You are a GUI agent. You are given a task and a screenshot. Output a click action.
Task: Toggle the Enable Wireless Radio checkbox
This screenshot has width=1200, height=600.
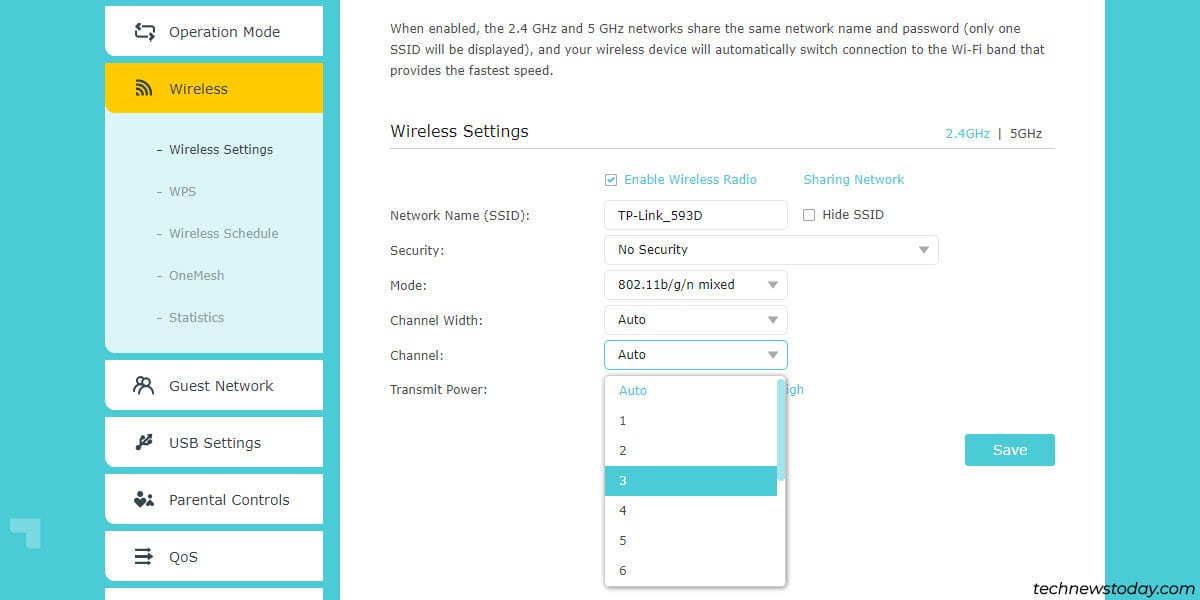(x=611, y=180)
